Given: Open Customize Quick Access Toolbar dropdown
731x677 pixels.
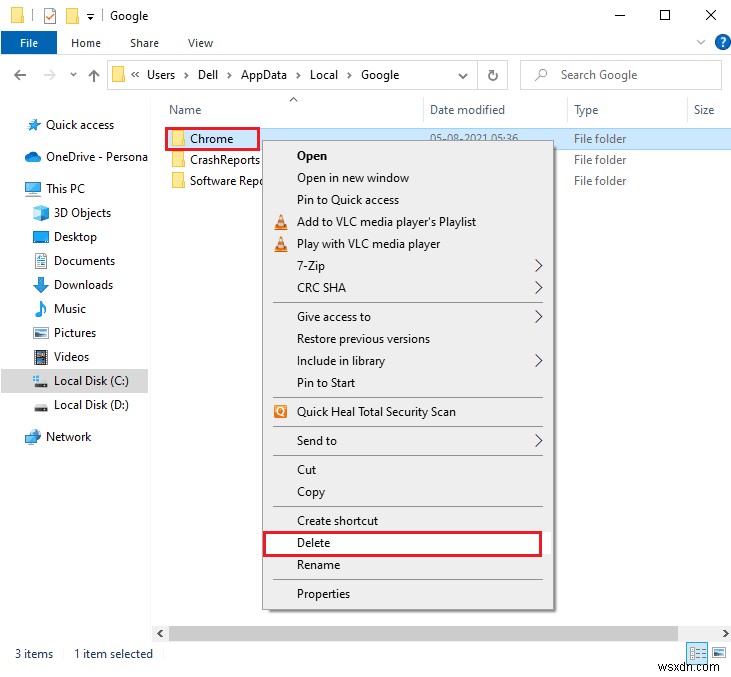Looking at the screenshot, I should click(90, 17).
